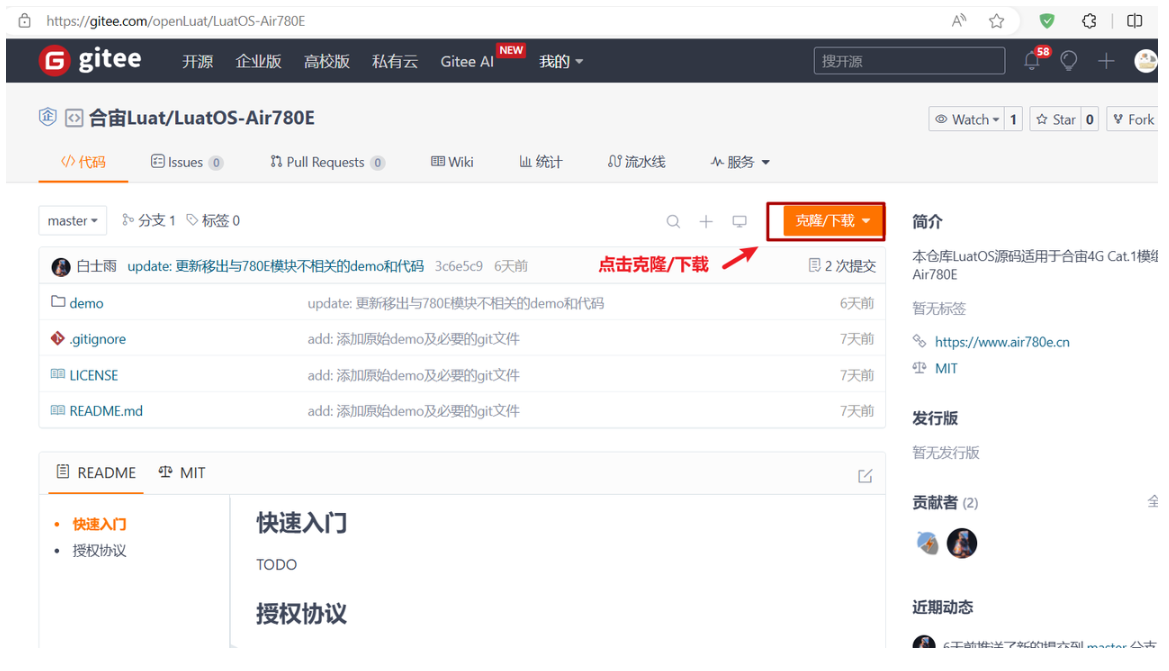Screen dimensions: 1169x671
Task: Click the README edit icon
Action: (x=865, y=476)
